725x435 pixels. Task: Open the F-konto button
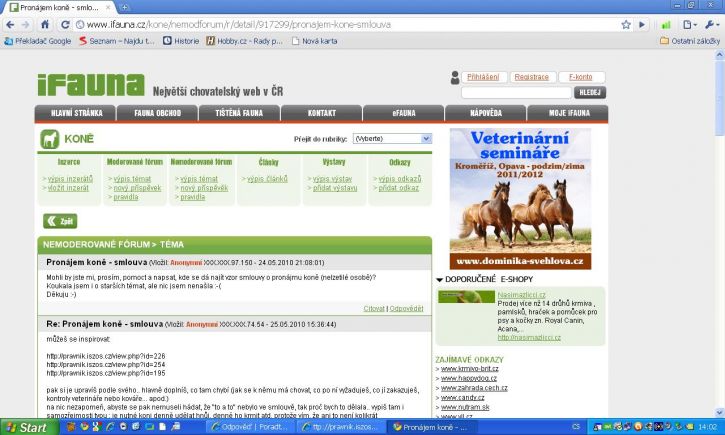pos(581,77)
